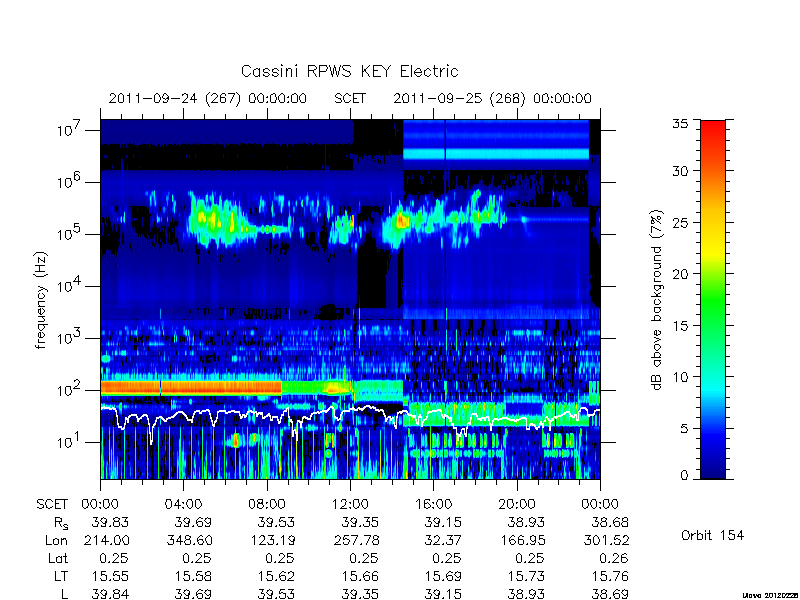800x600 pixels.
Task: Click the SCET row label beside the time axis
Action: [52, 504]
